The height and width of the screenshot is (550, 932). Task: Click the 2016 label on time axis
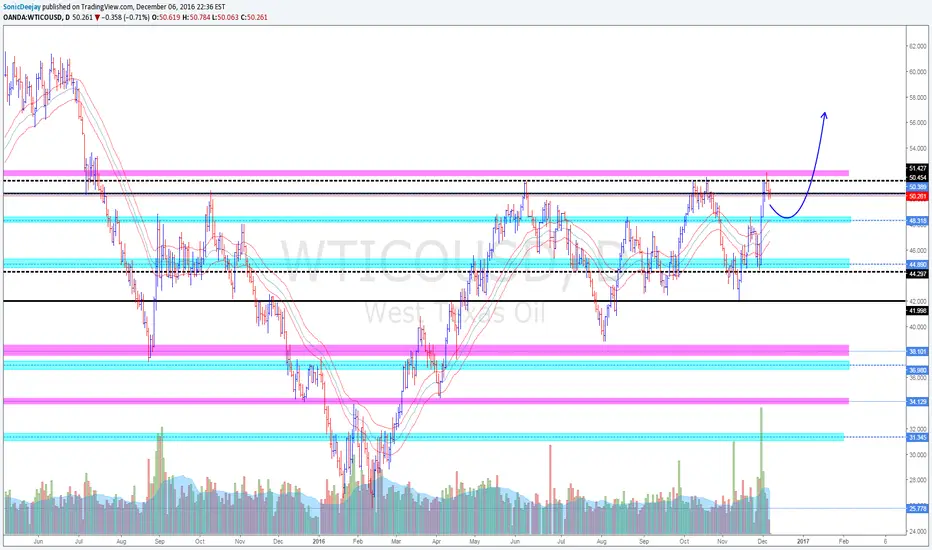tap(319, 542)
